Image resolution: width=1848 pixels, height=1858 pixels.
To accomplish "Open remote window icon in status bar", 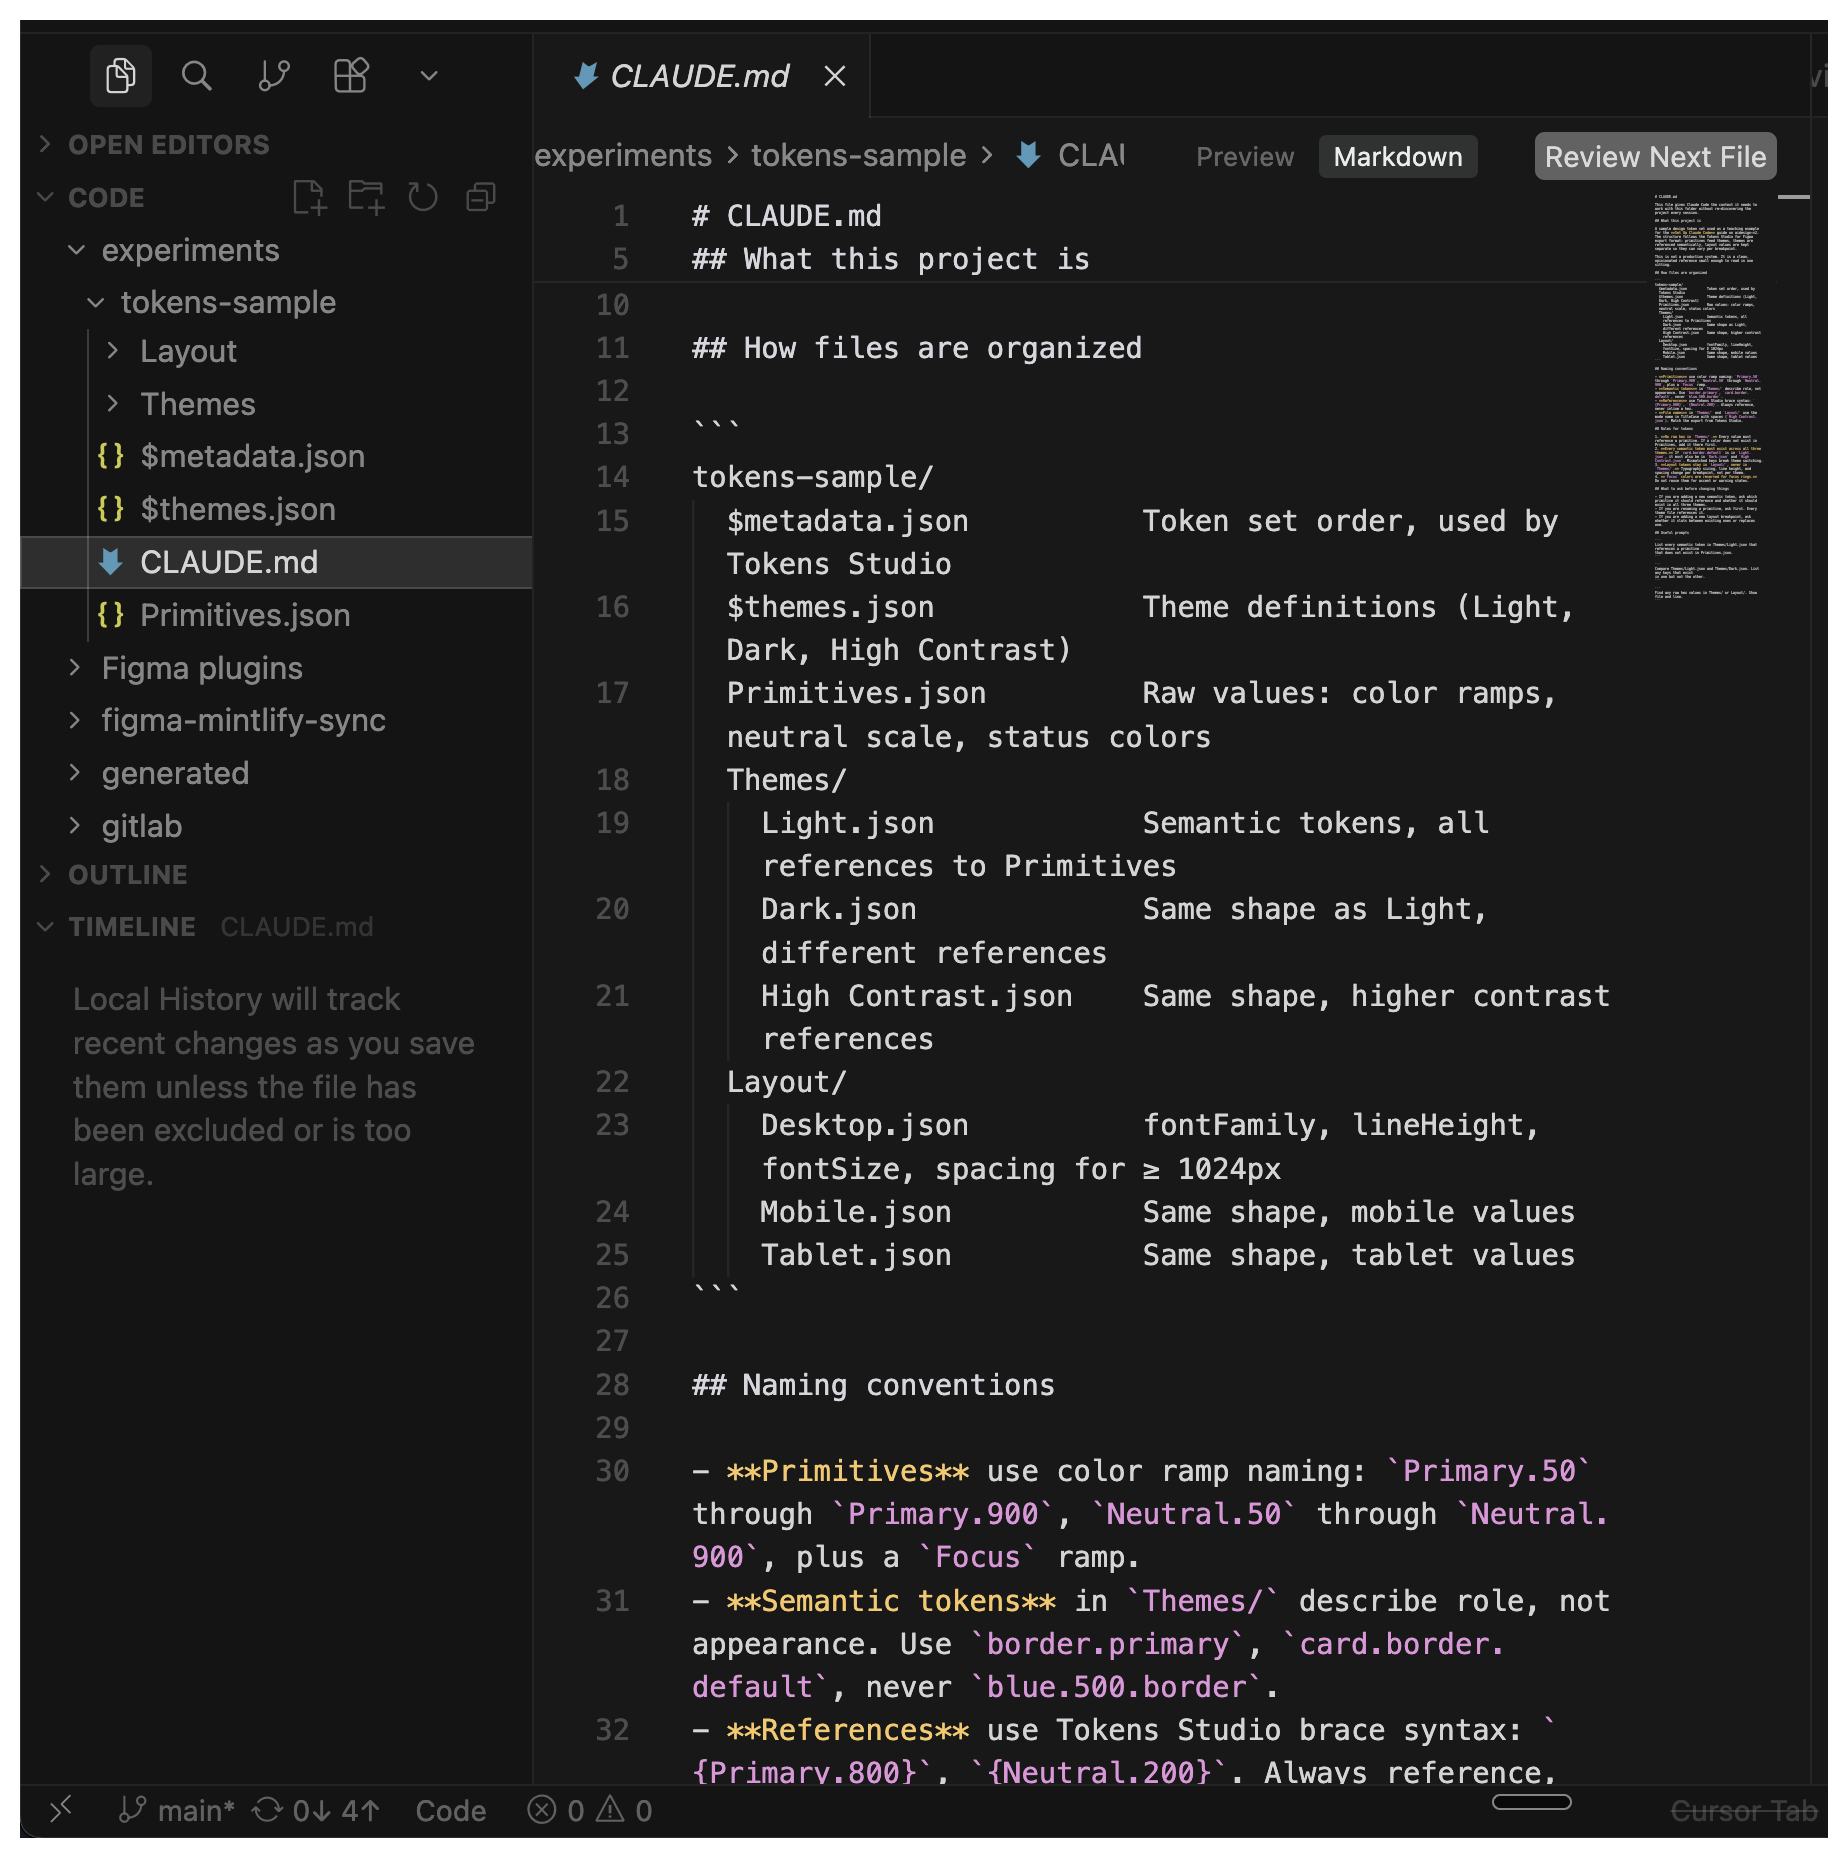I will [x=62, y=1808].
